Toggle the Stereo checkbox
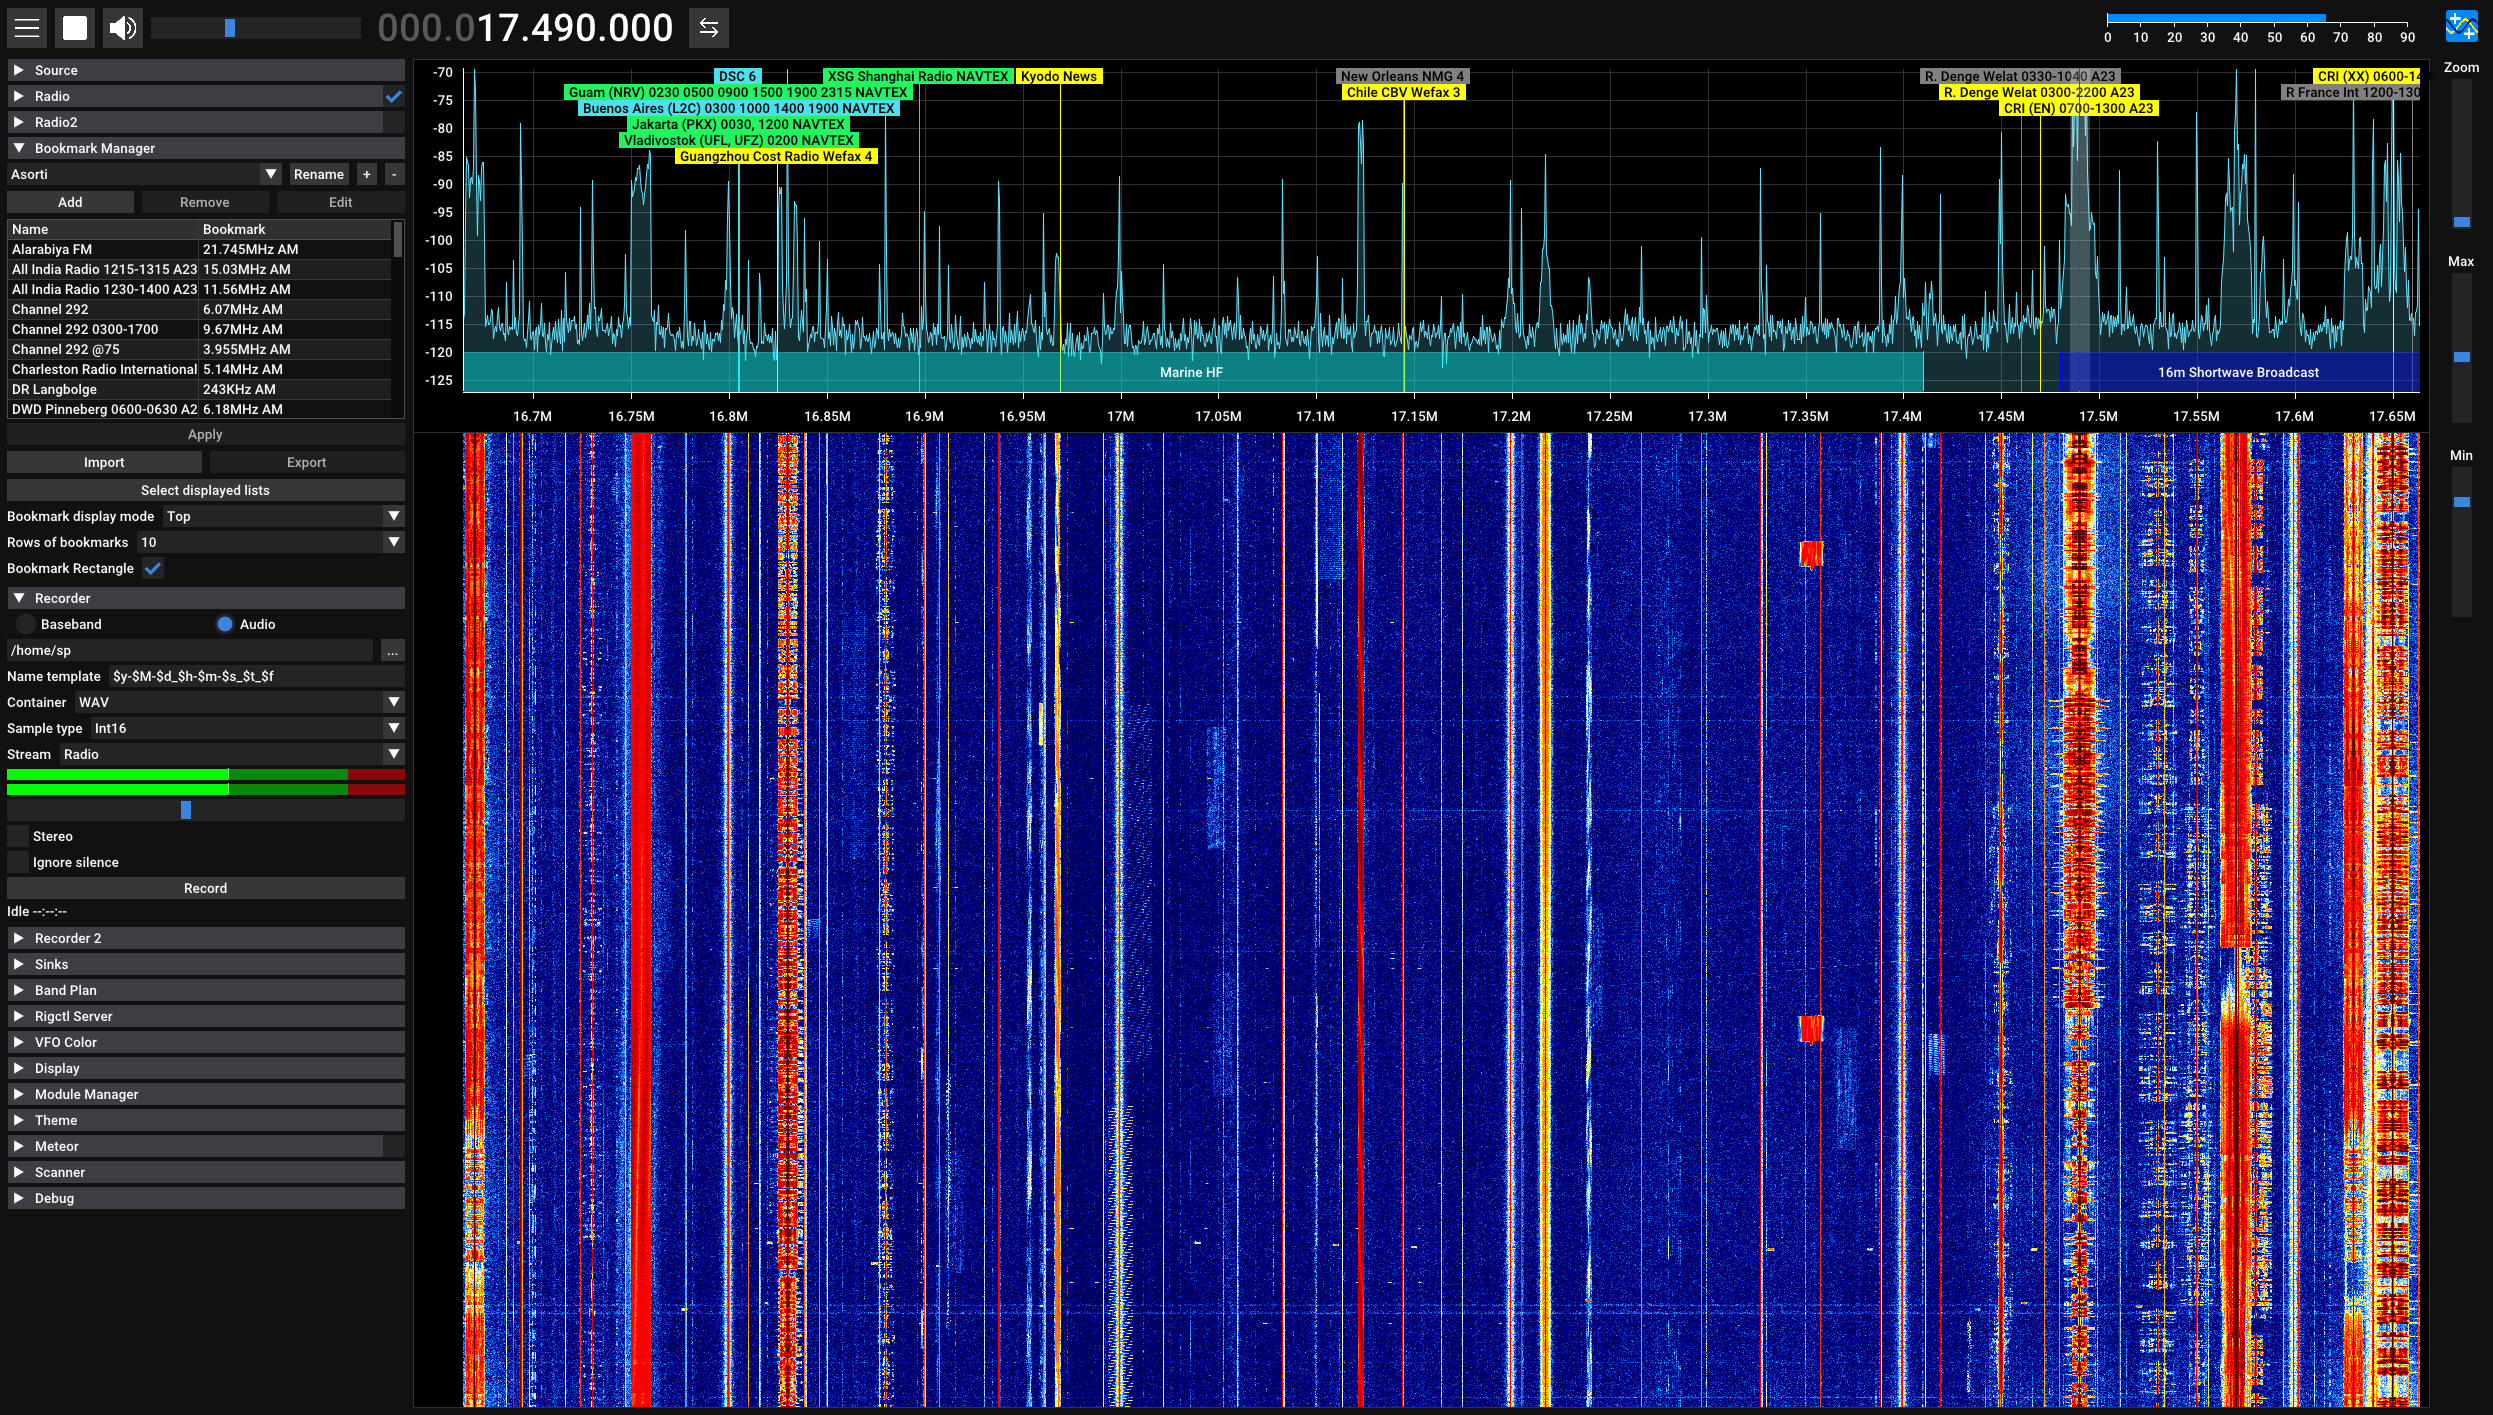Screen dimensions: 2493x1415 pos(17,836)
